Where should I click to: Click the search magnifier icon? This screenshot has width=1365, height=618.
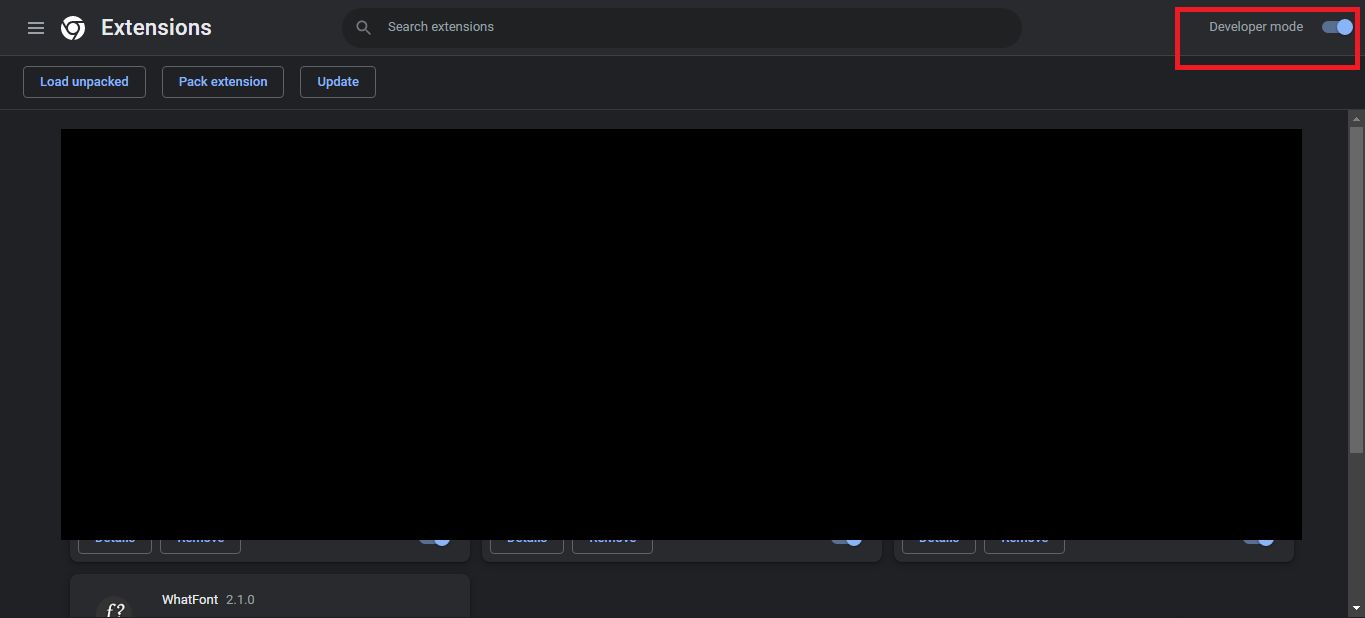point(364,28)
